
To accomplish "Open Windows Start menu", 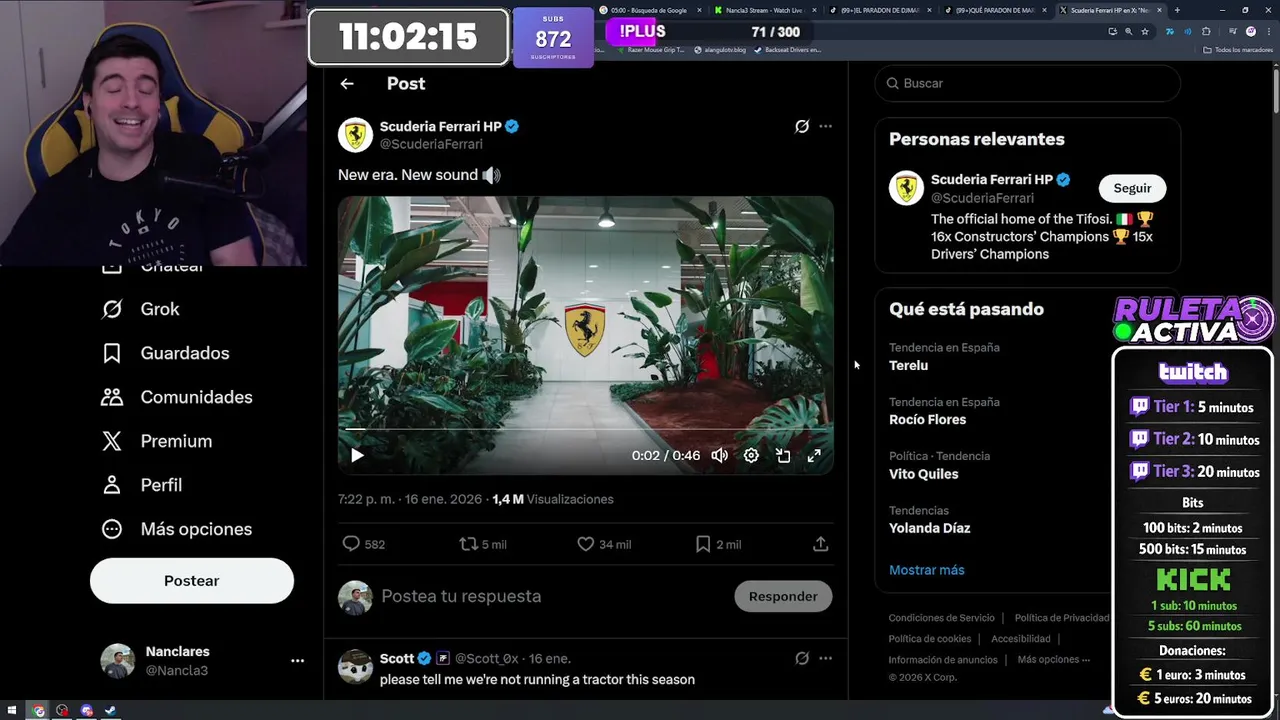I will pyautogui.click(x=12, y=711).
